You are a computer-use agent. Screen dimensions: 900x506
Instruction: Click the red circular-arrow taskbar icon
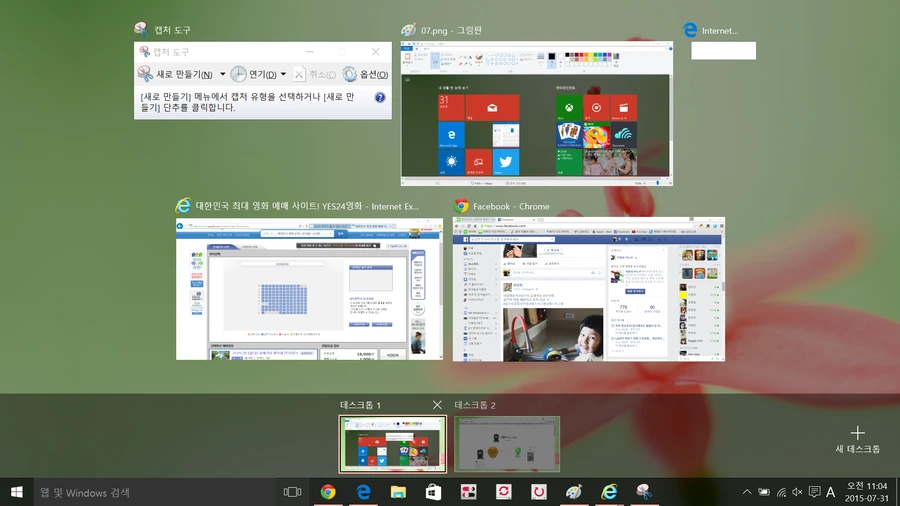pos(538,492)
